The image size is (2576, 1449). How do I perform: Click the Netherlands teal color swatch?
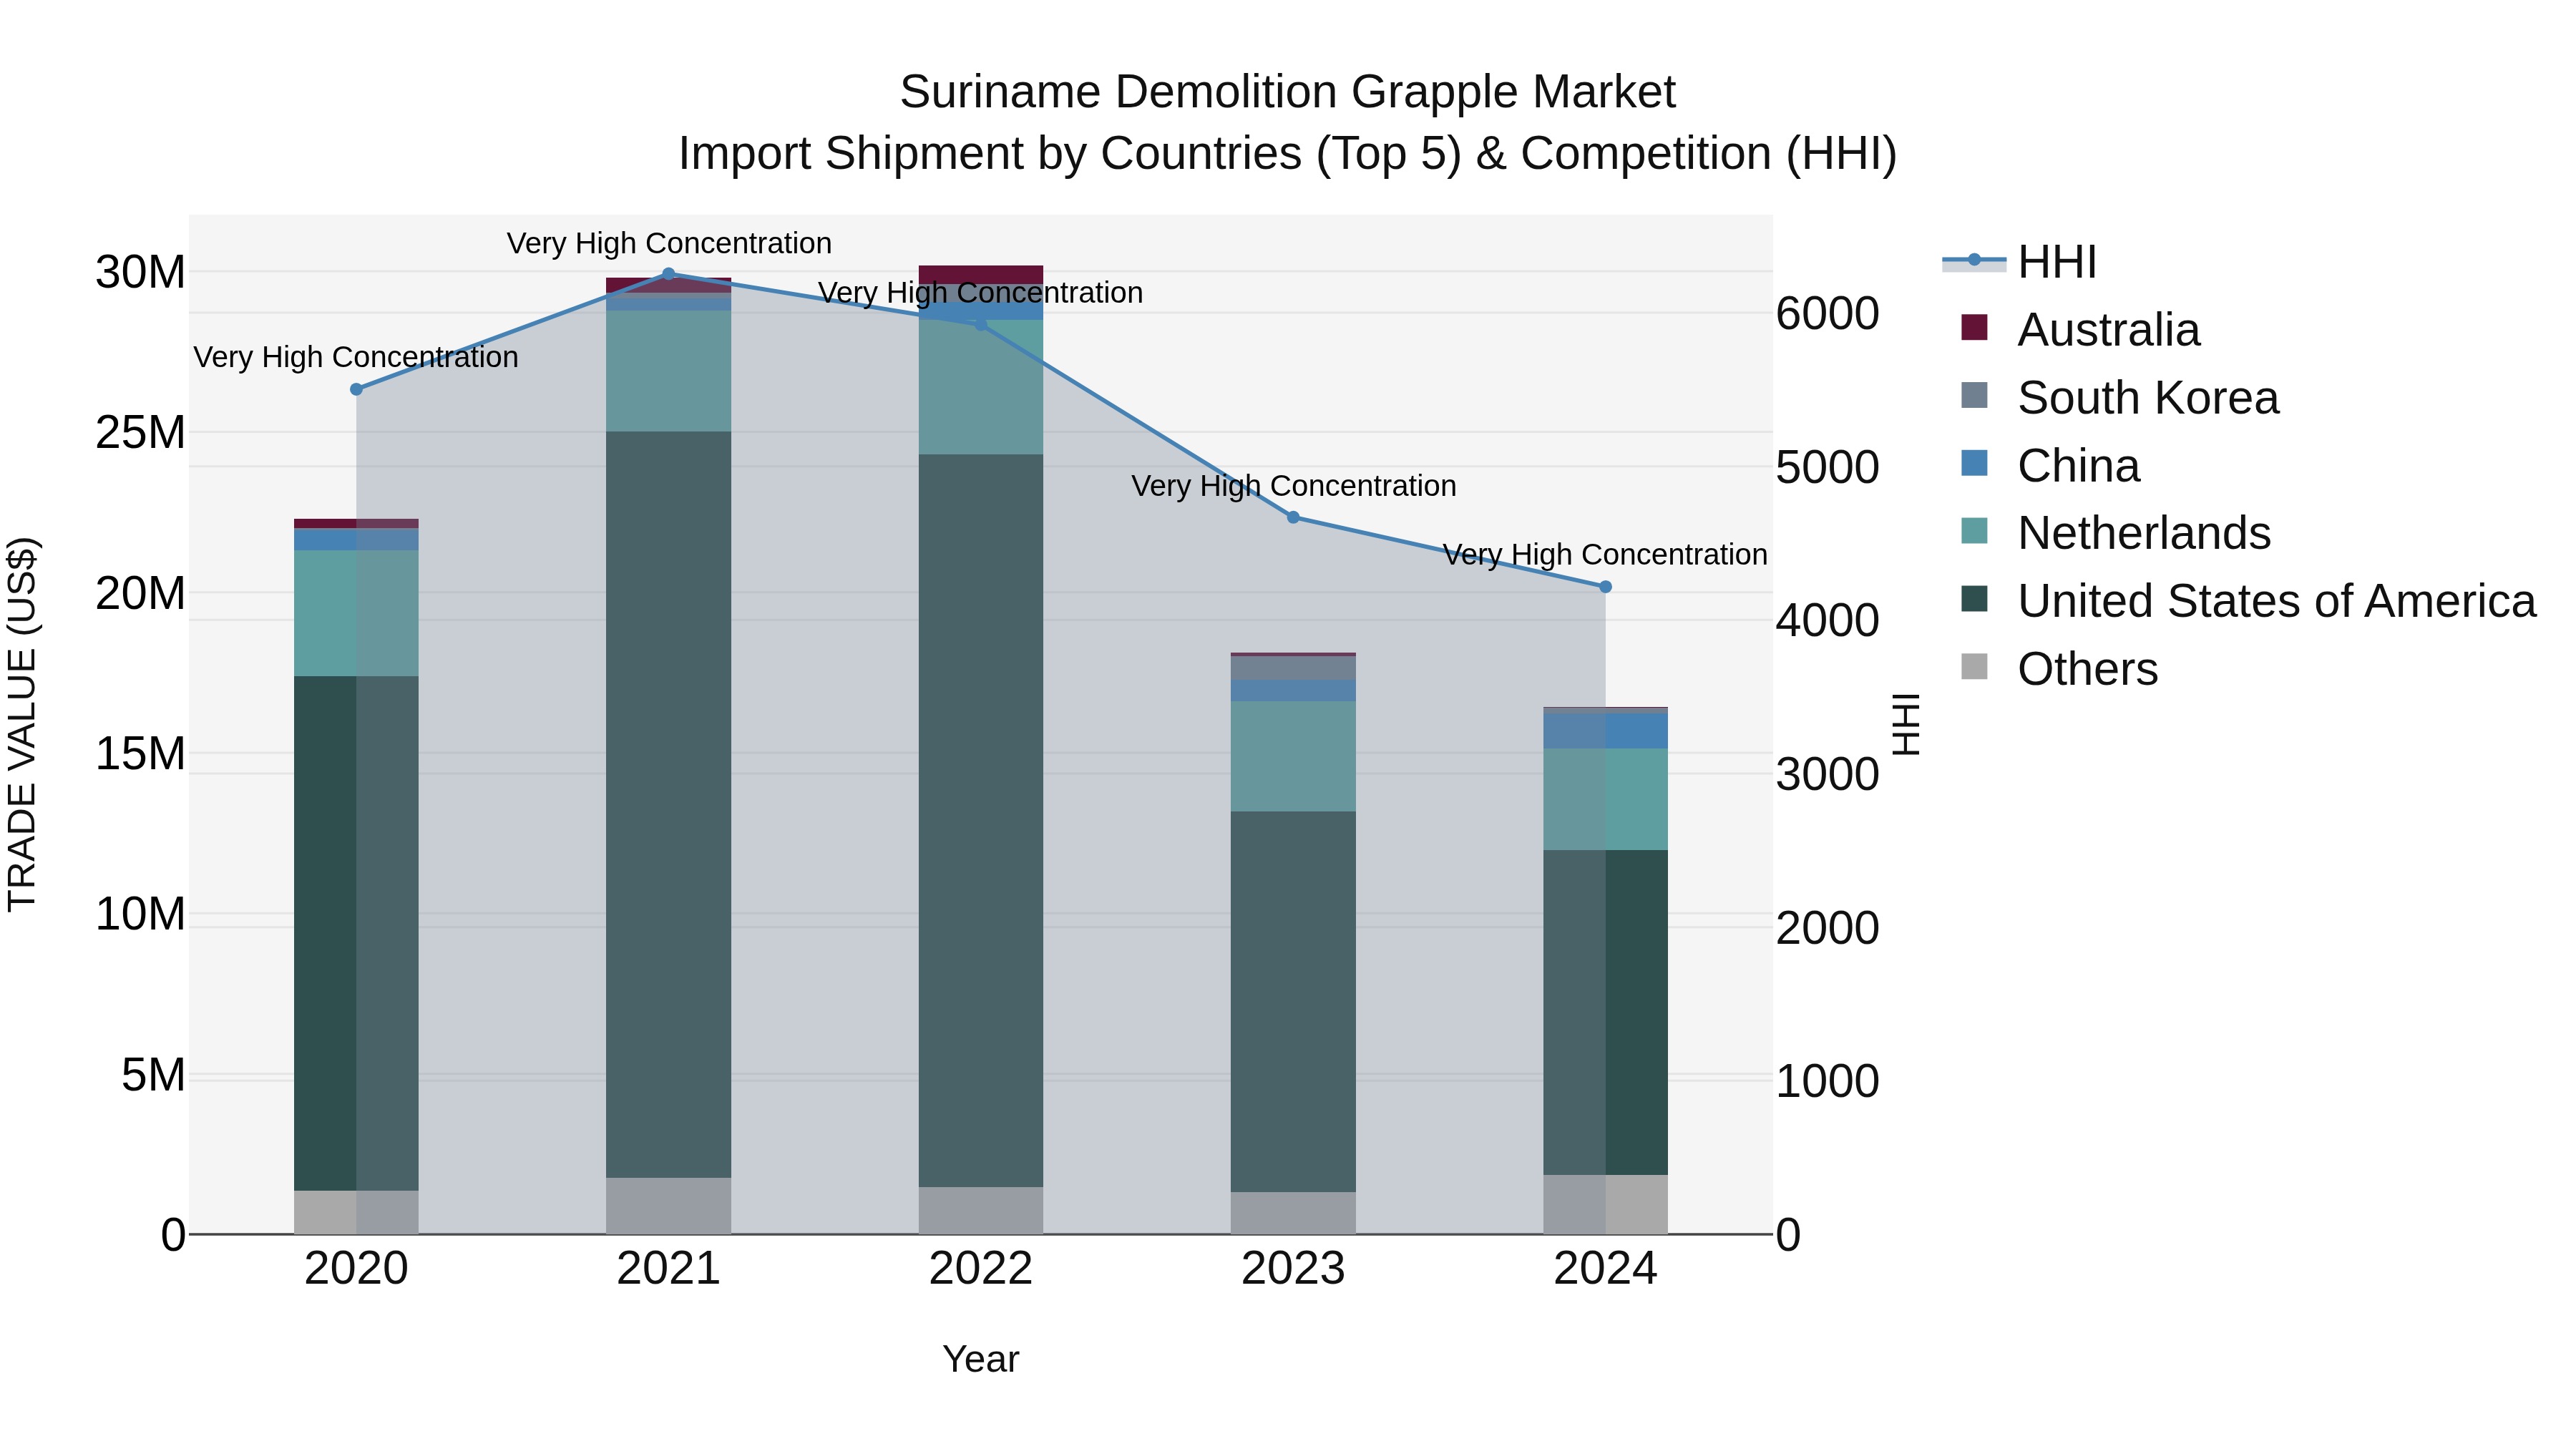[x=1974, y=531]
